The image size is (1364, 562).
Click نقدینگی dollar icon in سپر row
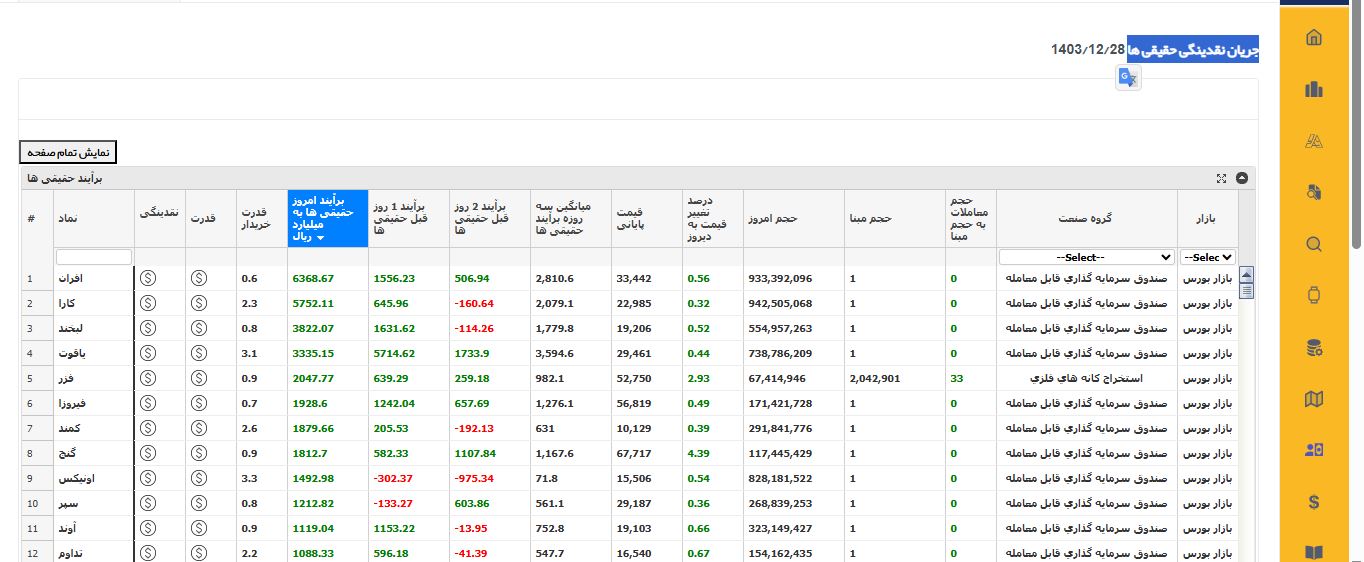[x=148, y=503]
